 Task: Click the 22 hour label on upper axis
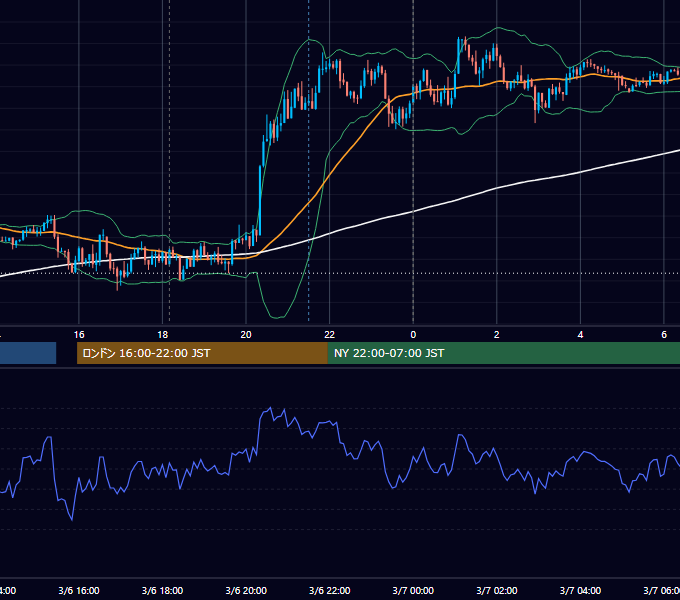point(330,335)
